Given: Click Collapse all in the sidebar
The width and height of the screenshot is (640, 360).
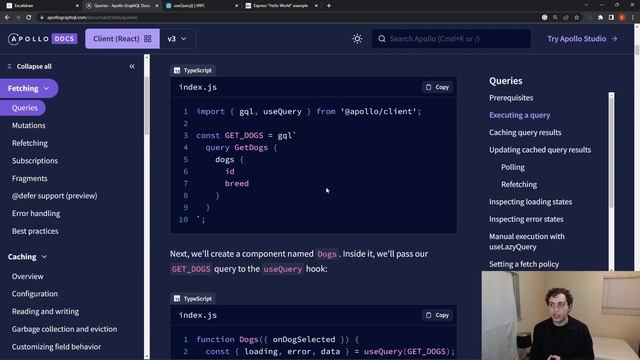Looking at the screenshot, I should [29, 66].
